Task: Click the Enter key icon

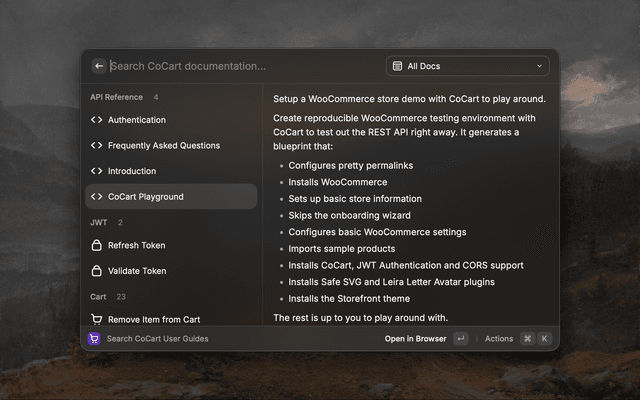Action: click(x=461, y=338)
